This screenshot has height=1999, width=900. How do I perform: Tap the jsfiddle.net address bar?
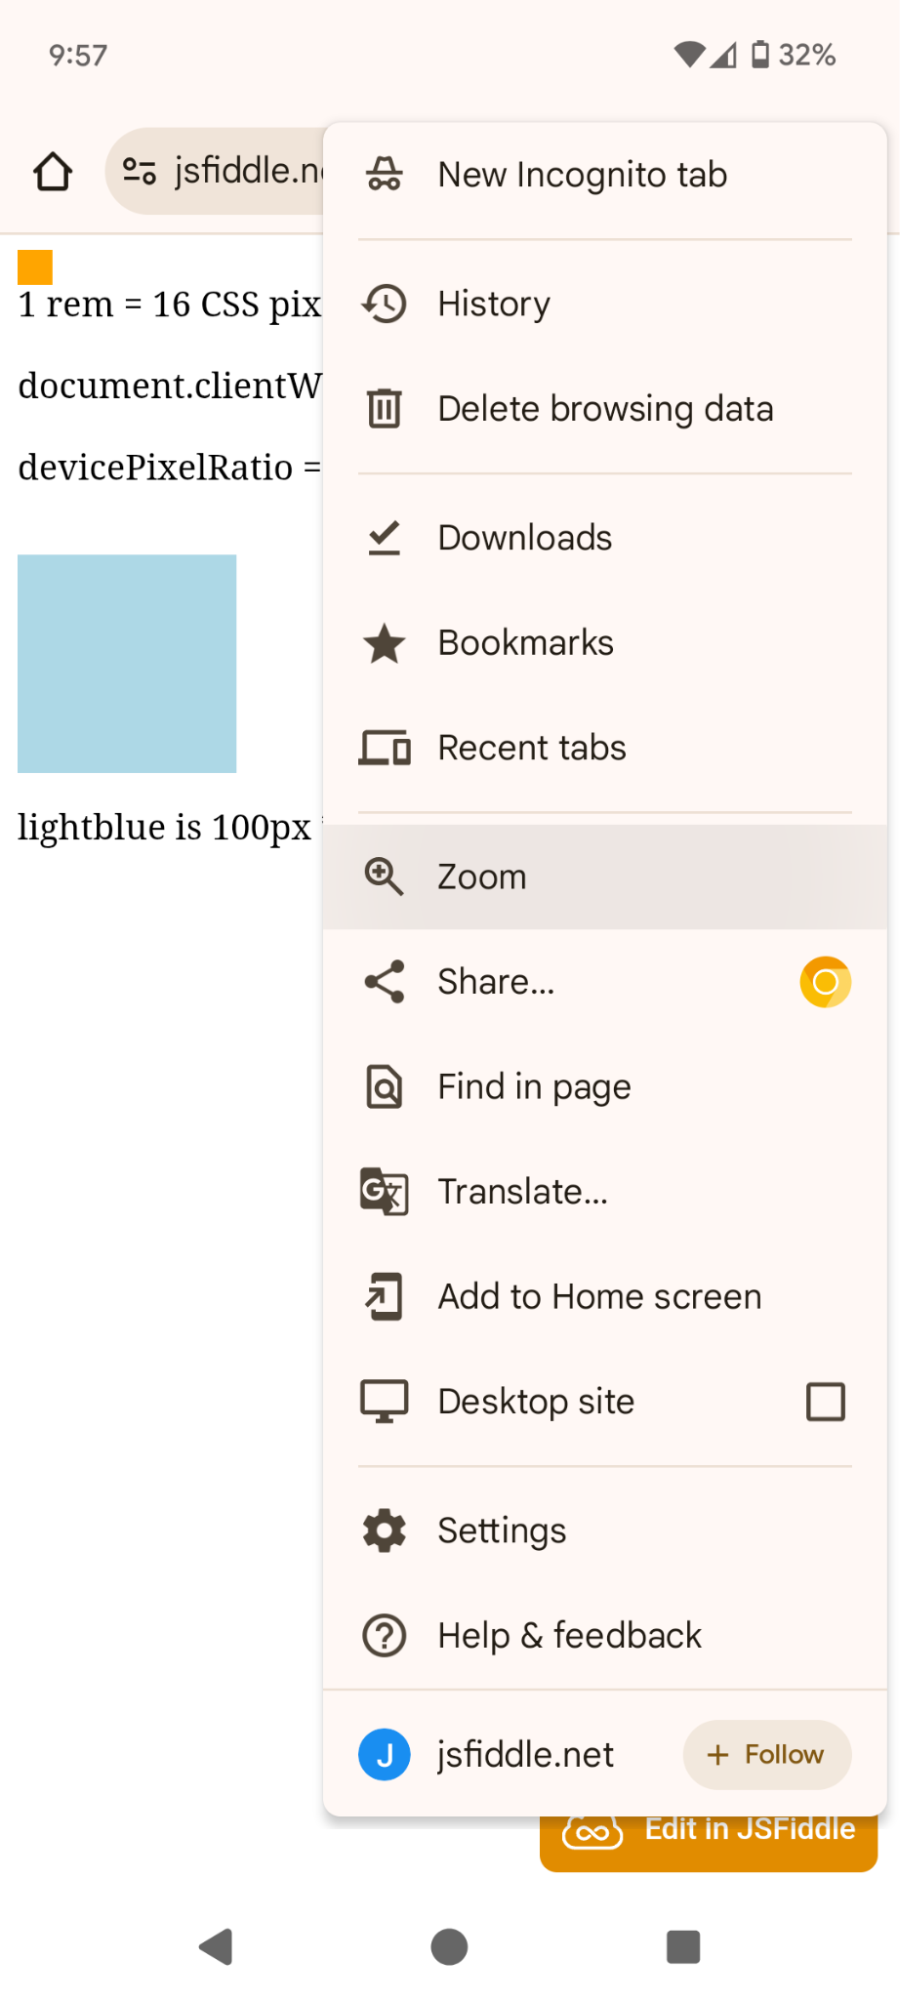click(215, 171)
